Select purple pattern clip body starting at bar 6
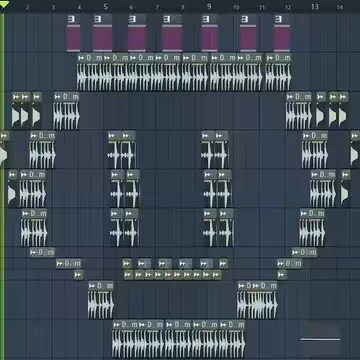The width and height of the screenshot is (360, 360). 137,38
